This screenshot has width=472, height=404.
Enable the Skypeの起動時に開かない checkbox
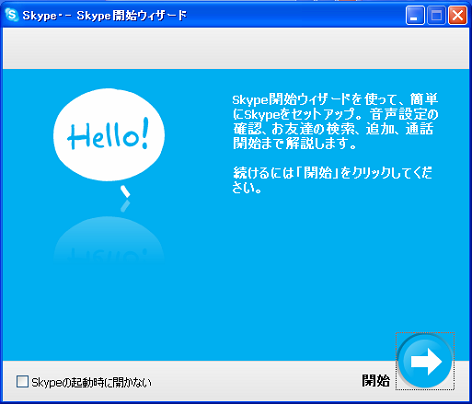(22, 381)
